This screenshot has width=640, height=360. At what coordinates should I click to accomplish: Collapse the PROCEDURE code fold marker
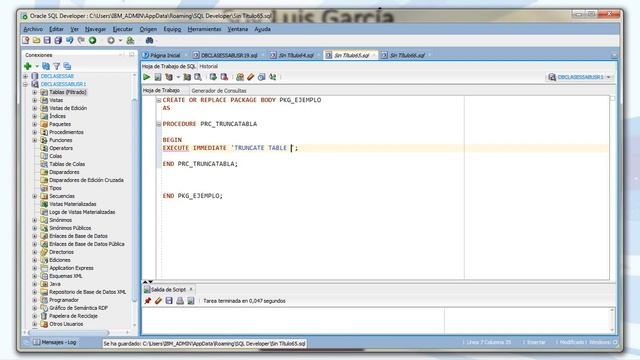[159, 124]
